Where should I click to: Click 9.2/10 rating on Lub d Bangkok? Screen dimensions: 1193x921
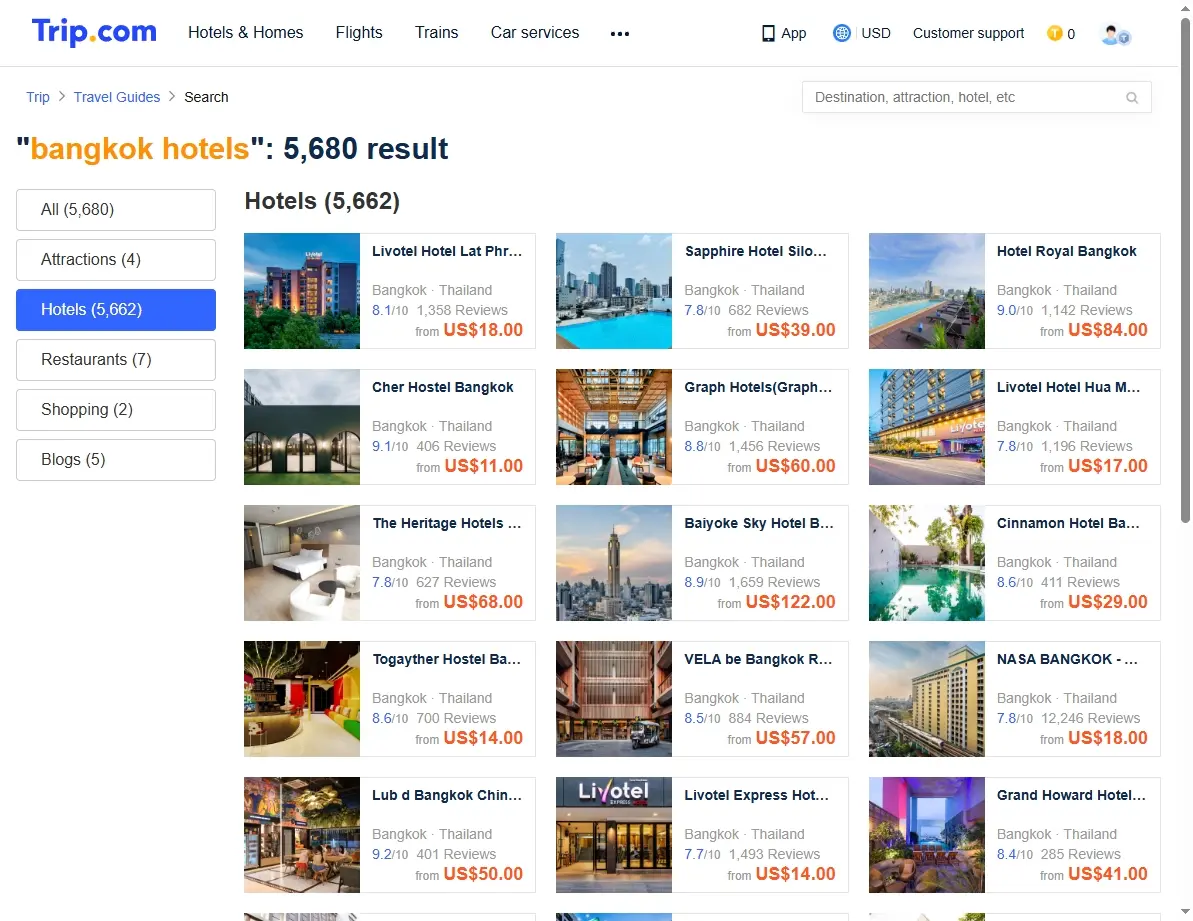coord(390,855)
